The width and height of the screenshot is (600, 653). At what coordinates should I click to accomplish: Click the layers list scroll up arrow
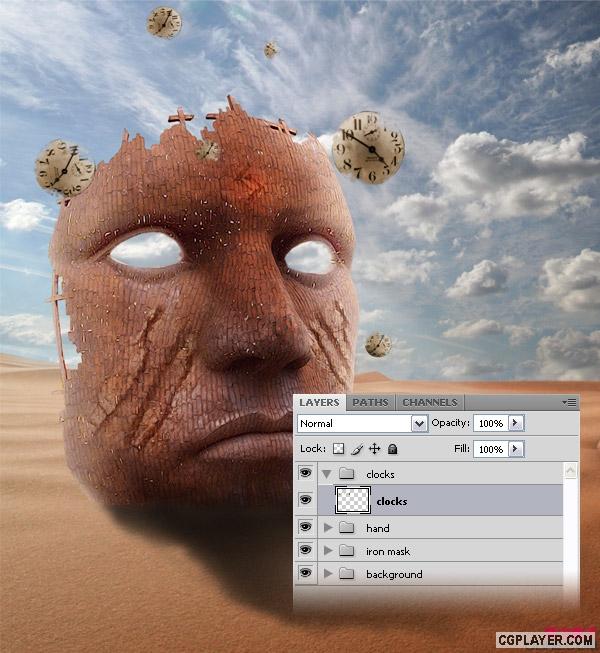570,471
